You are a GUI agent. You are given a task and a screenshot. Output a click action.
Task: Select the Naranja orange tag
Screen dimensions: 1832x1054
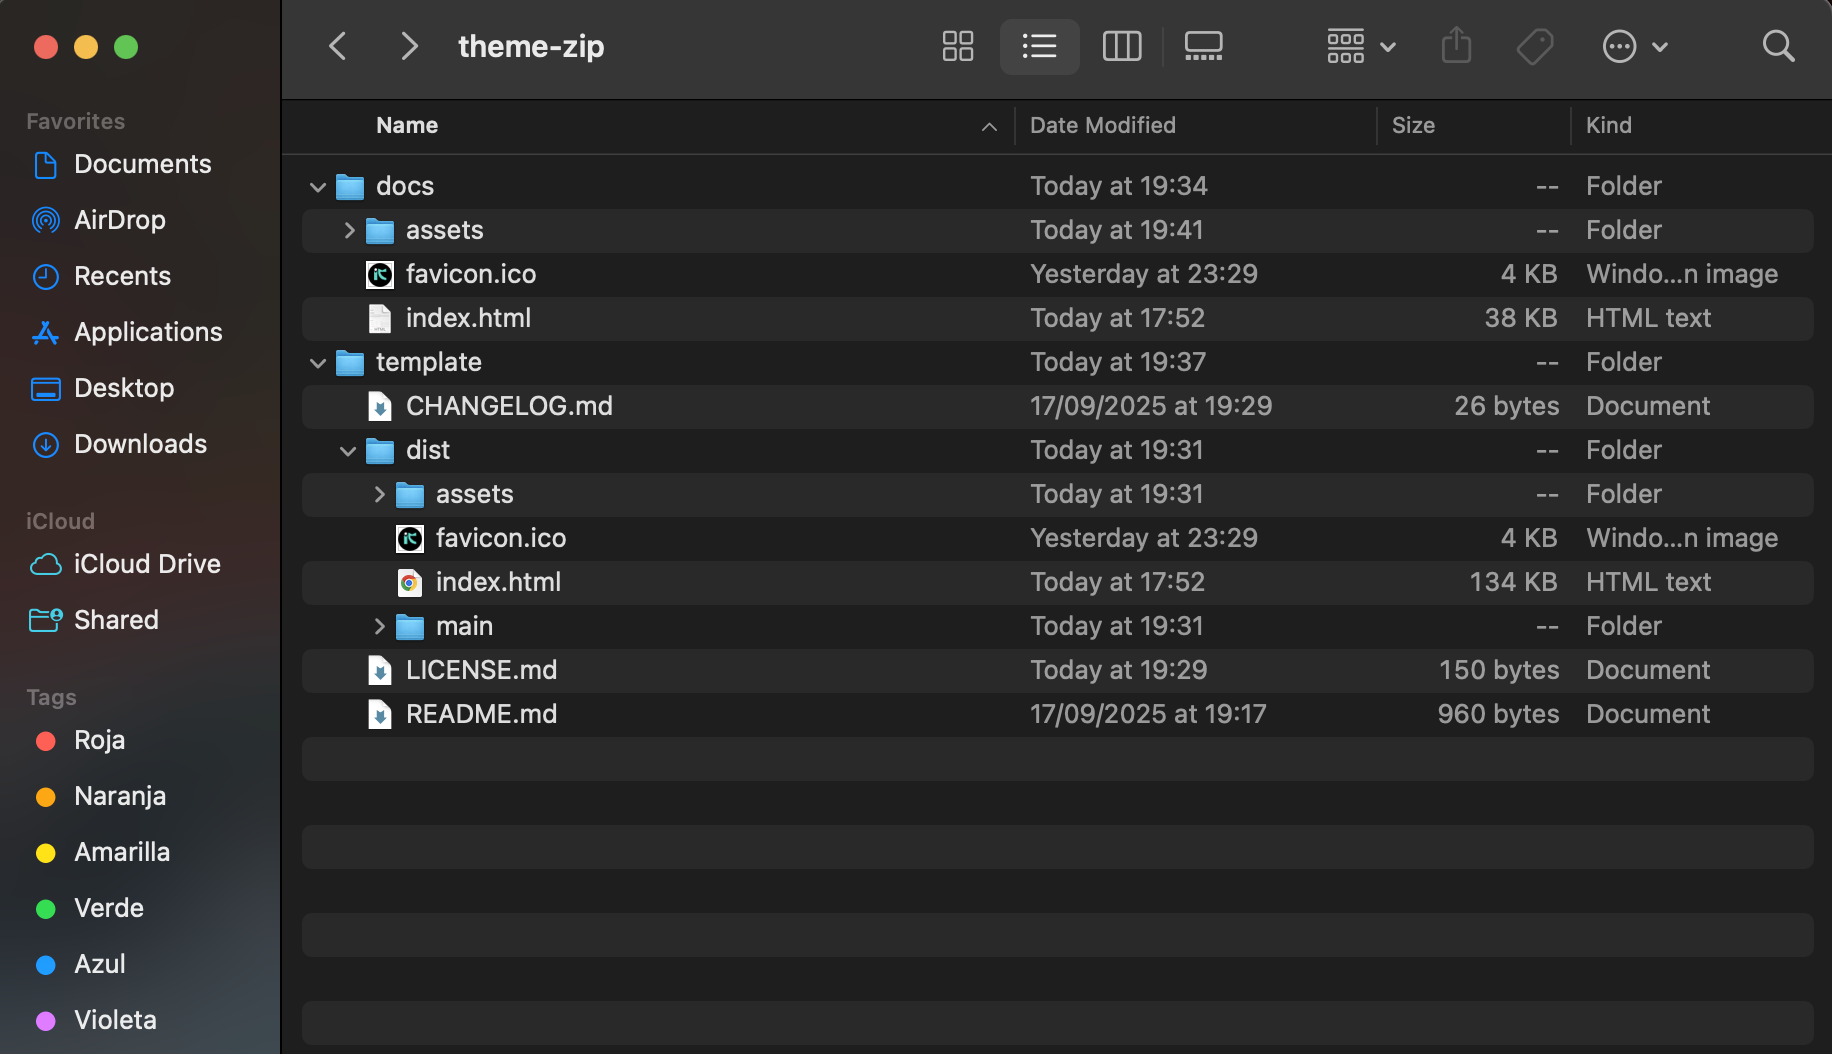point(101,796)
